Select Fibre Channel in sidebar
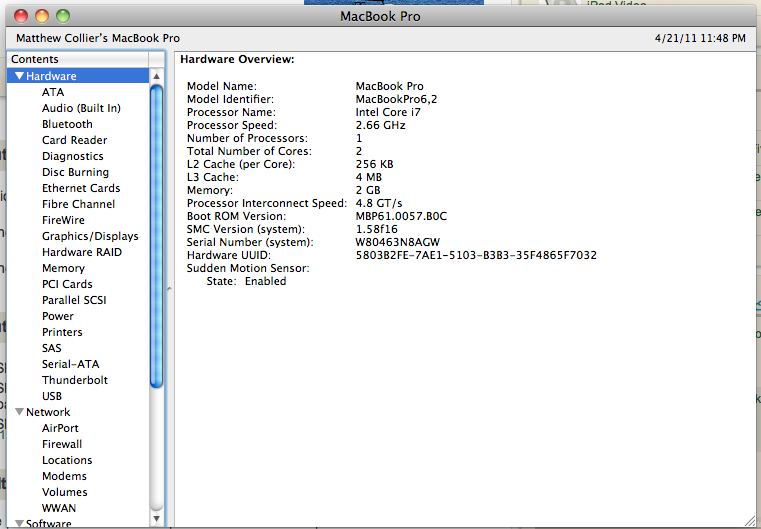 coord(78,204)
